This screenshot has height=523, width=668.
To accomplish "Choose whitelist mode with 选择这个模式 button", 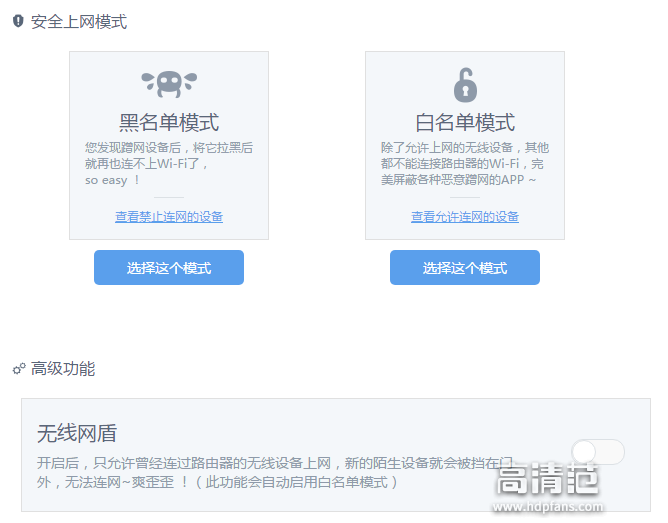I will tap(465, 267).
